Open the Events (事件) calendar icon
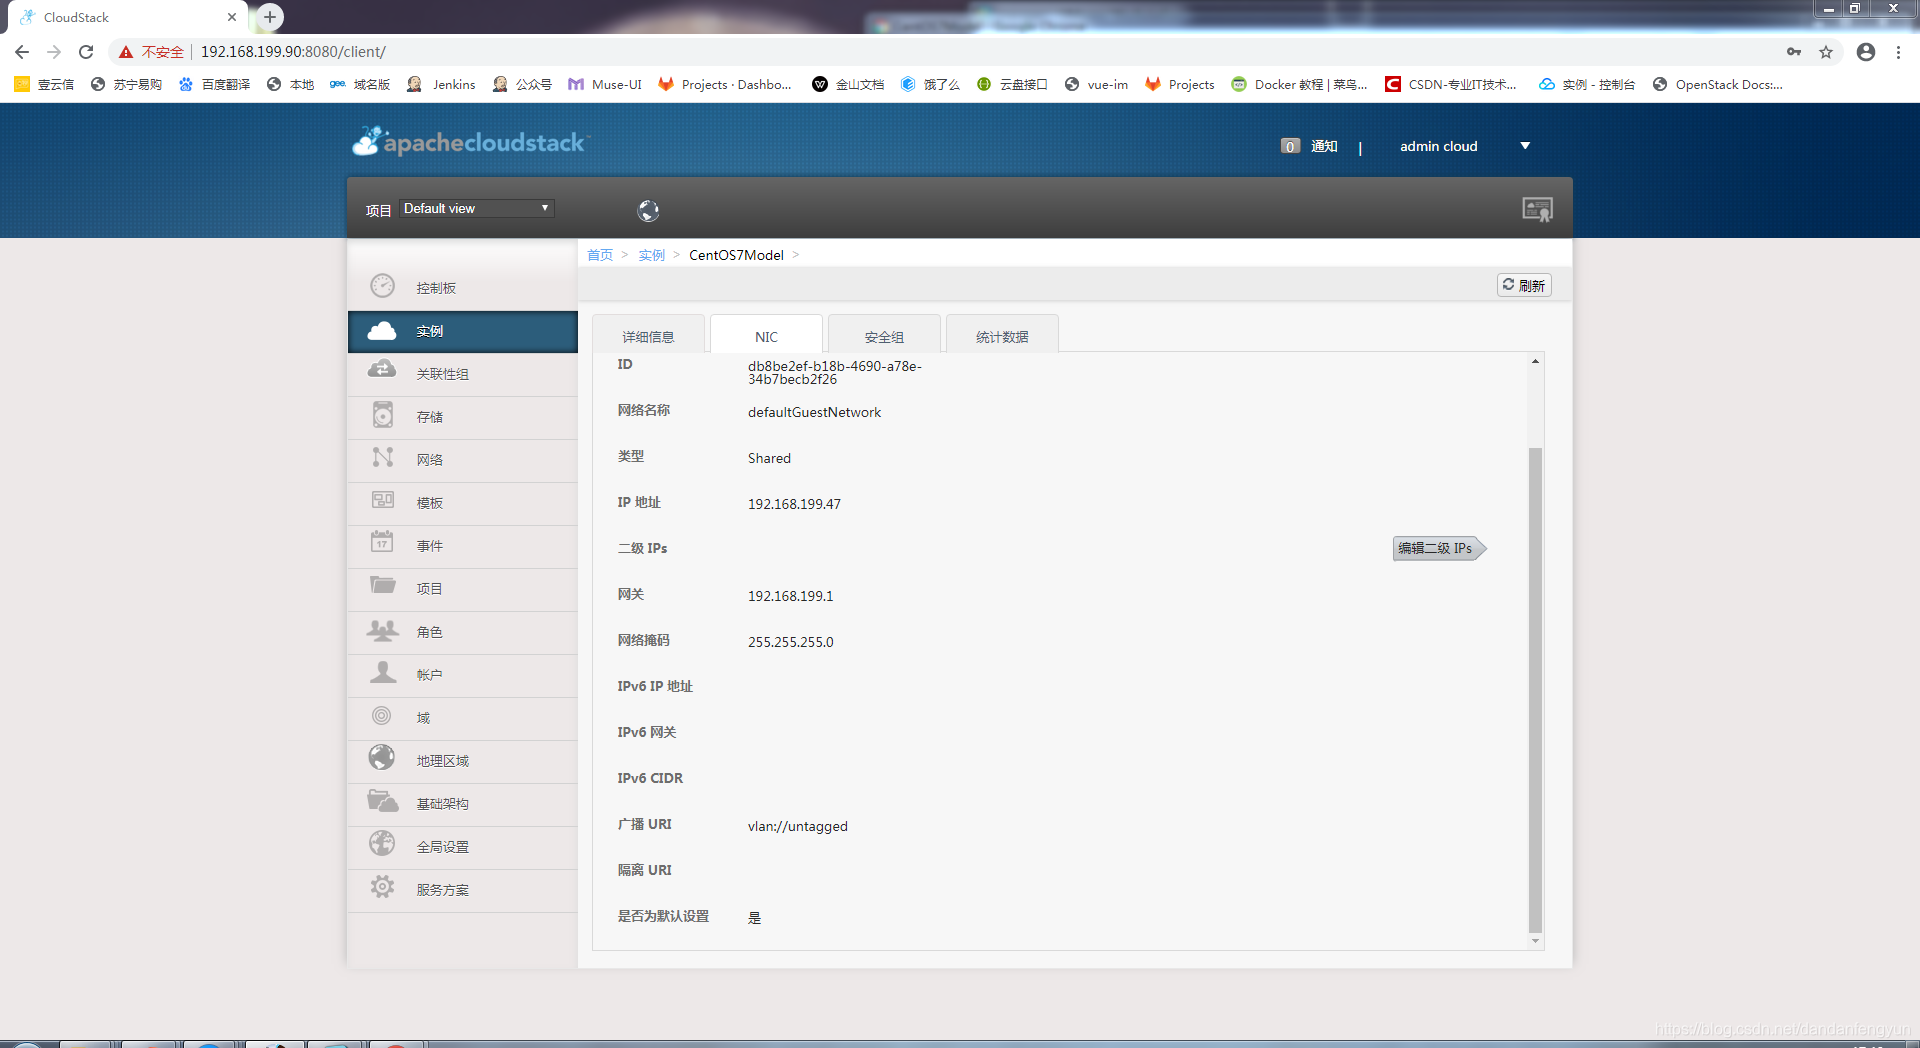The width and height of the screenshot is (1920, 1048). pos(382,542)
